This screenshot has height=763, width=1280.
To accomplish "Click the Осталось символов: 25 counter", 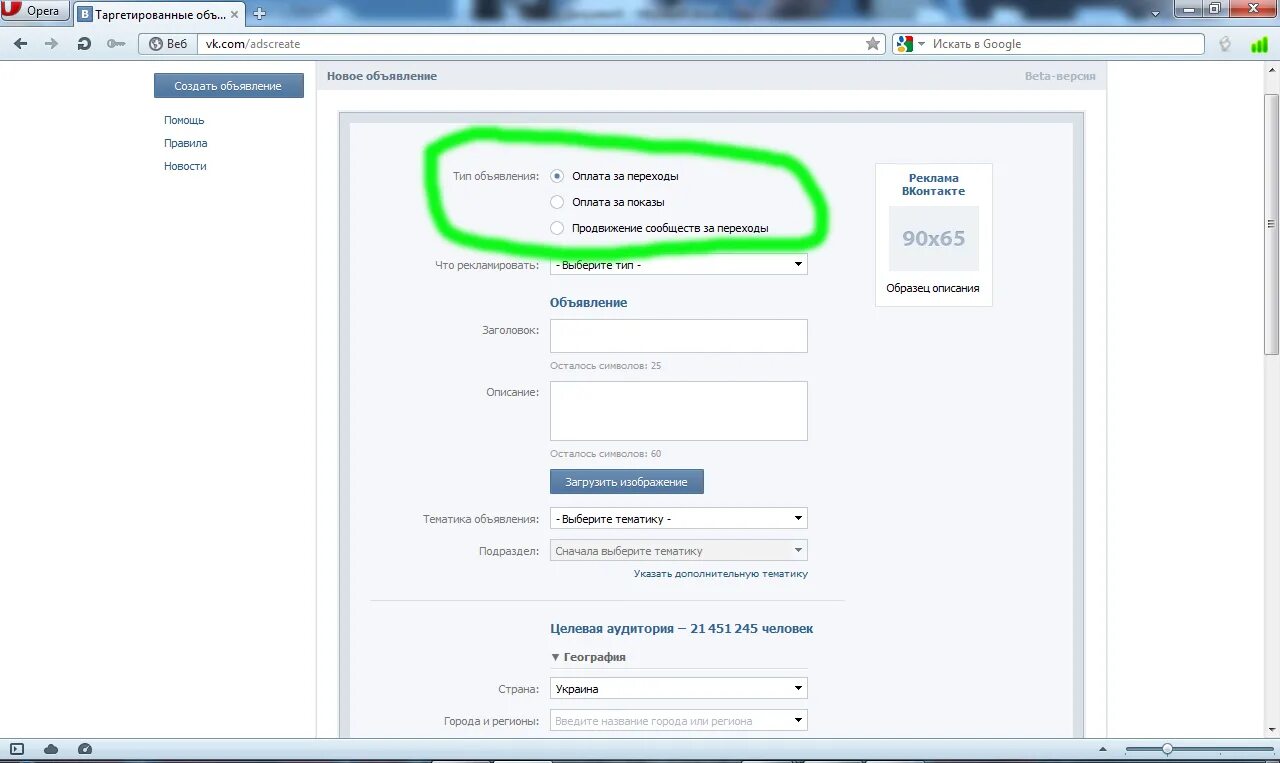I will click(x=605, y=366).
